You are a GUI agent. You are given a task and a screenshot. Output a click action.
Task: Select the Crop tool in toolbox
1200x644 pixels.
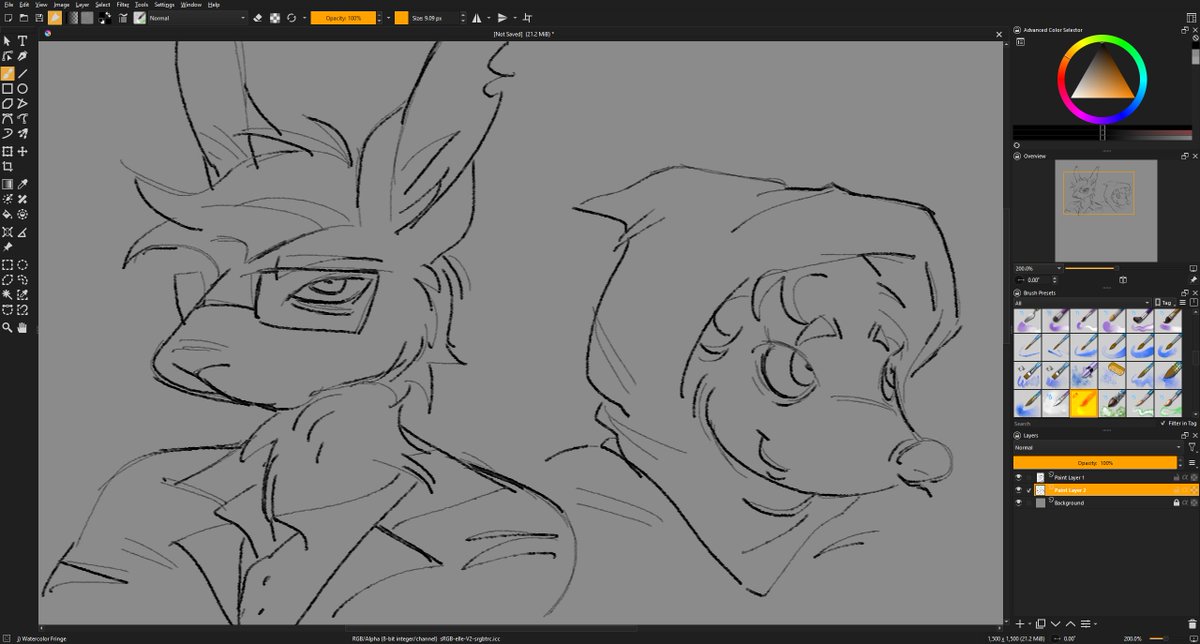[x=7, y=167]
